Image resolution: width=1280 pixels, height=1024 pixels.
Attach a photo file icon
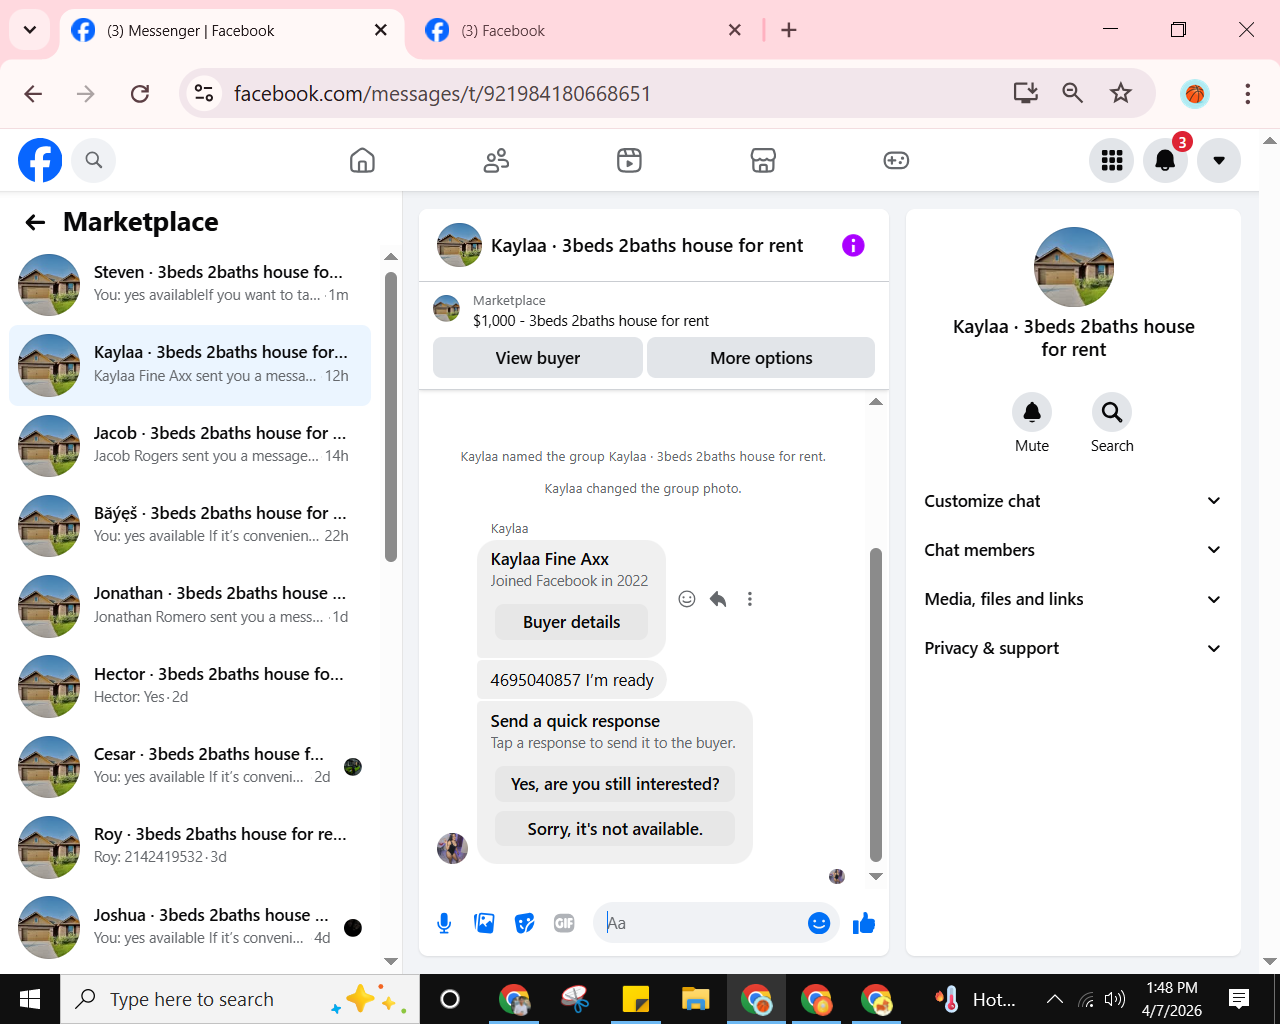[x=485, y=923]
